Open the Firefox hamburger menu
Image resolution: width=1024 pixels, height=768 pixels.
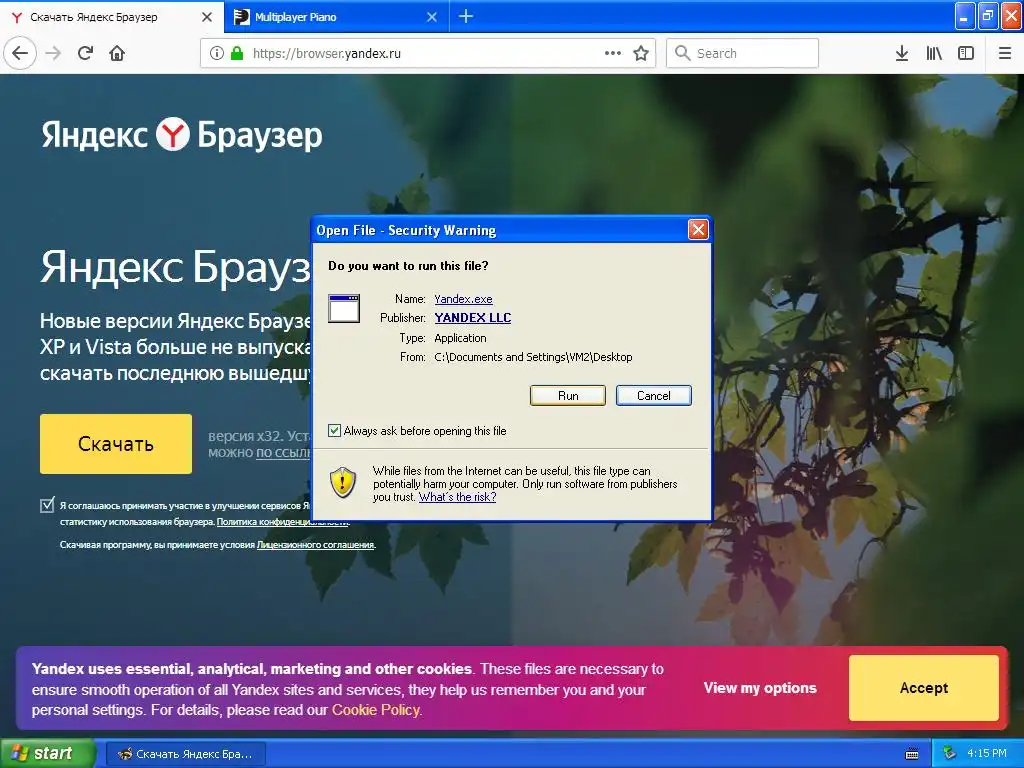[1005, 53]
